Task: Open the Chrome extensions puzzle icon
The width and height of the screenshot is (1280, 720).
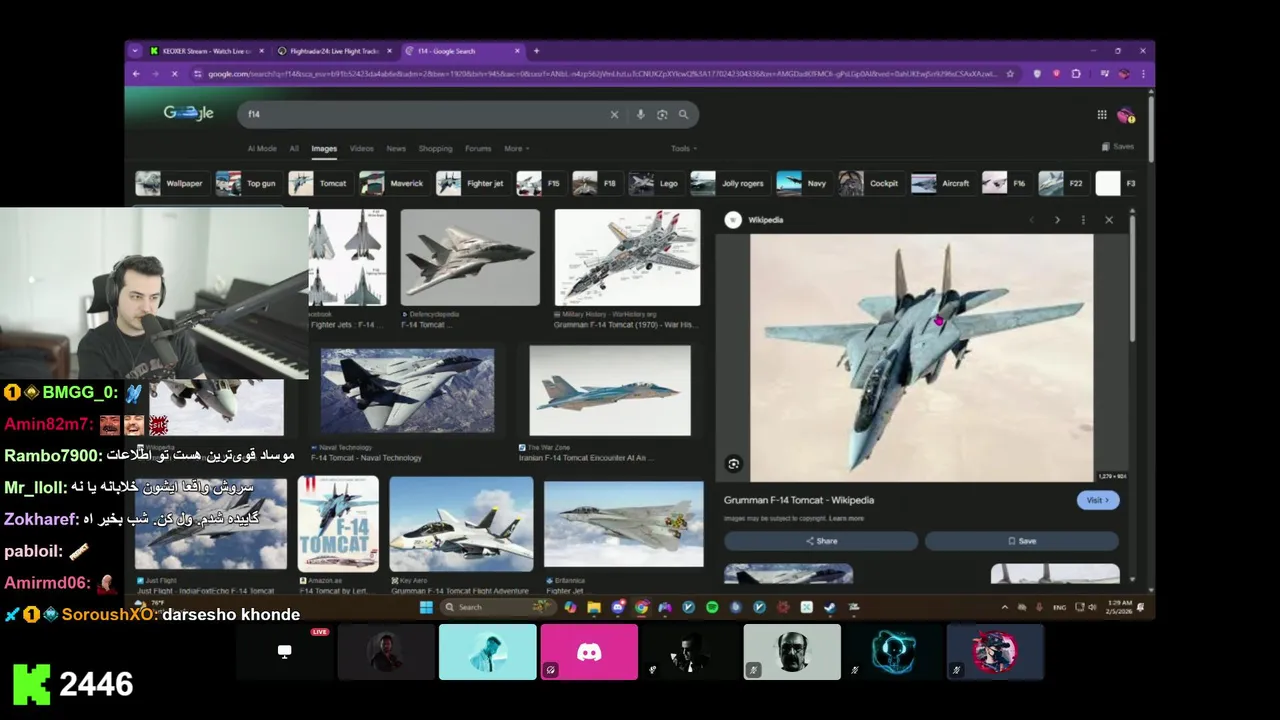Action: 1076,74
